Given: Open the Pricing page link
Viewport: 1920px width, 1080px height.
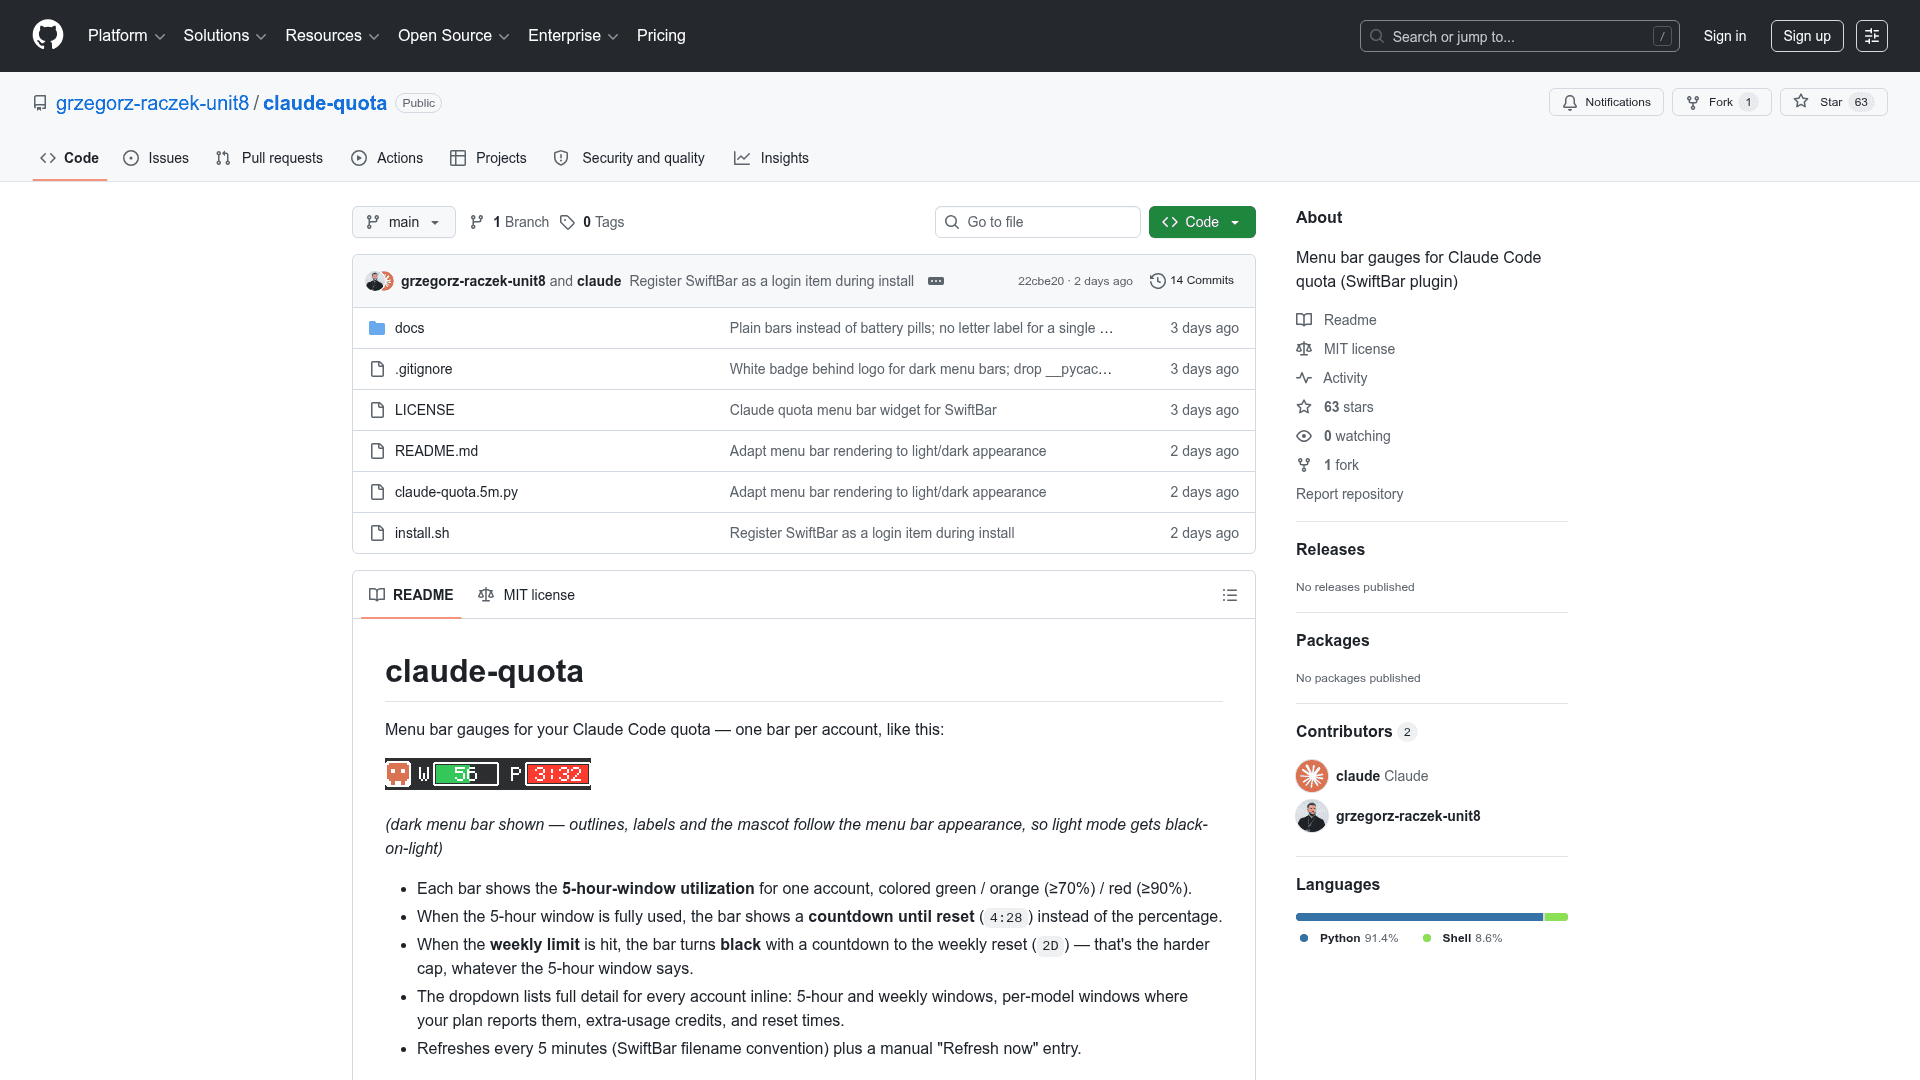Looking at the screenshot, I should click(661, 36).
